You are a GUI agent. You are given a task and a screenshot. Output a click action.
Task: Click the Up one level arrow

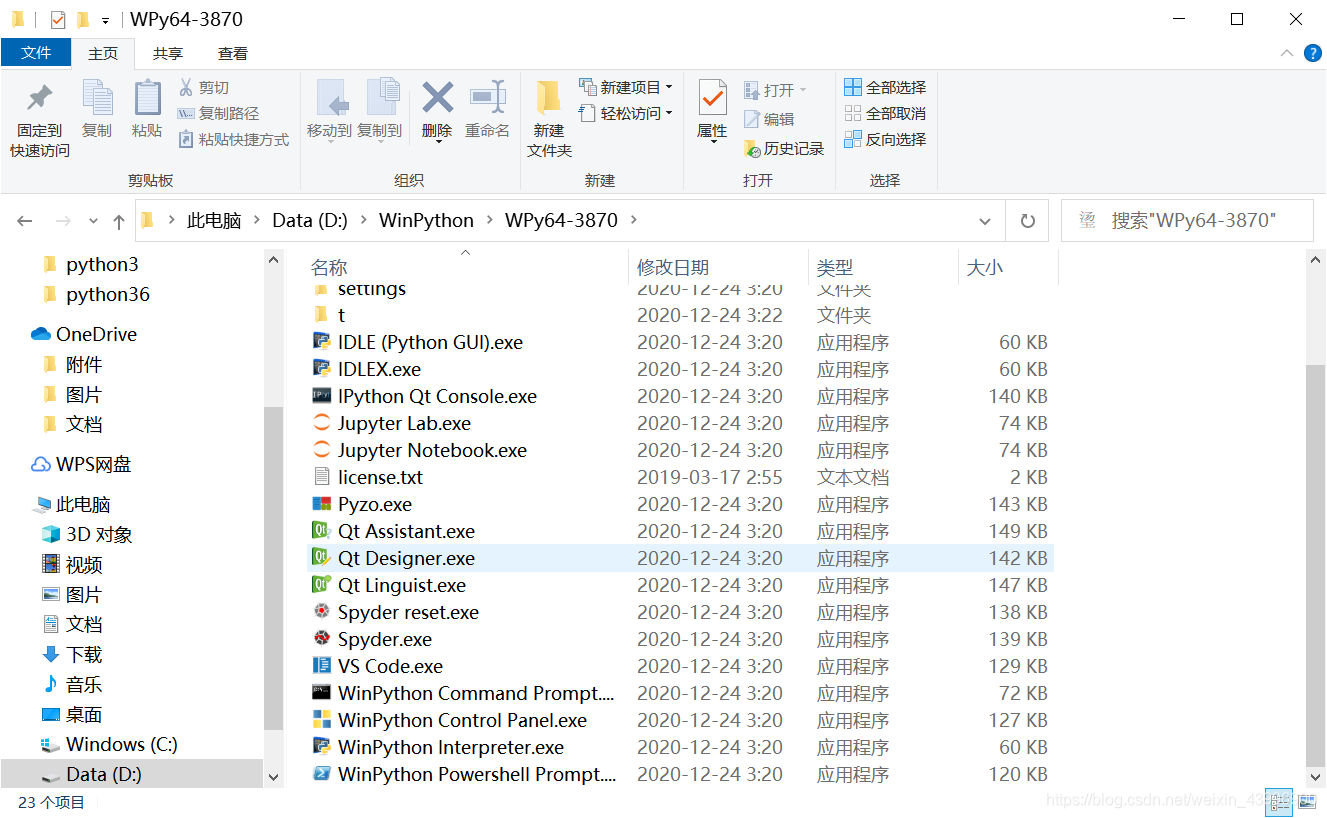coord(119,221)
